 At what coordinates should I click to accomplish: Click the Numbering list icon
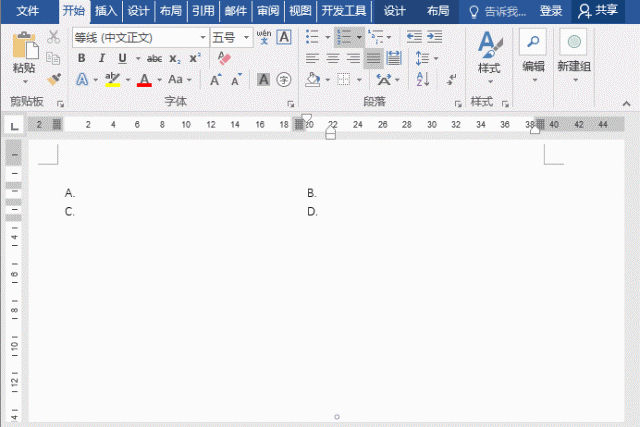pyautogui.click(x=344, y=37)
